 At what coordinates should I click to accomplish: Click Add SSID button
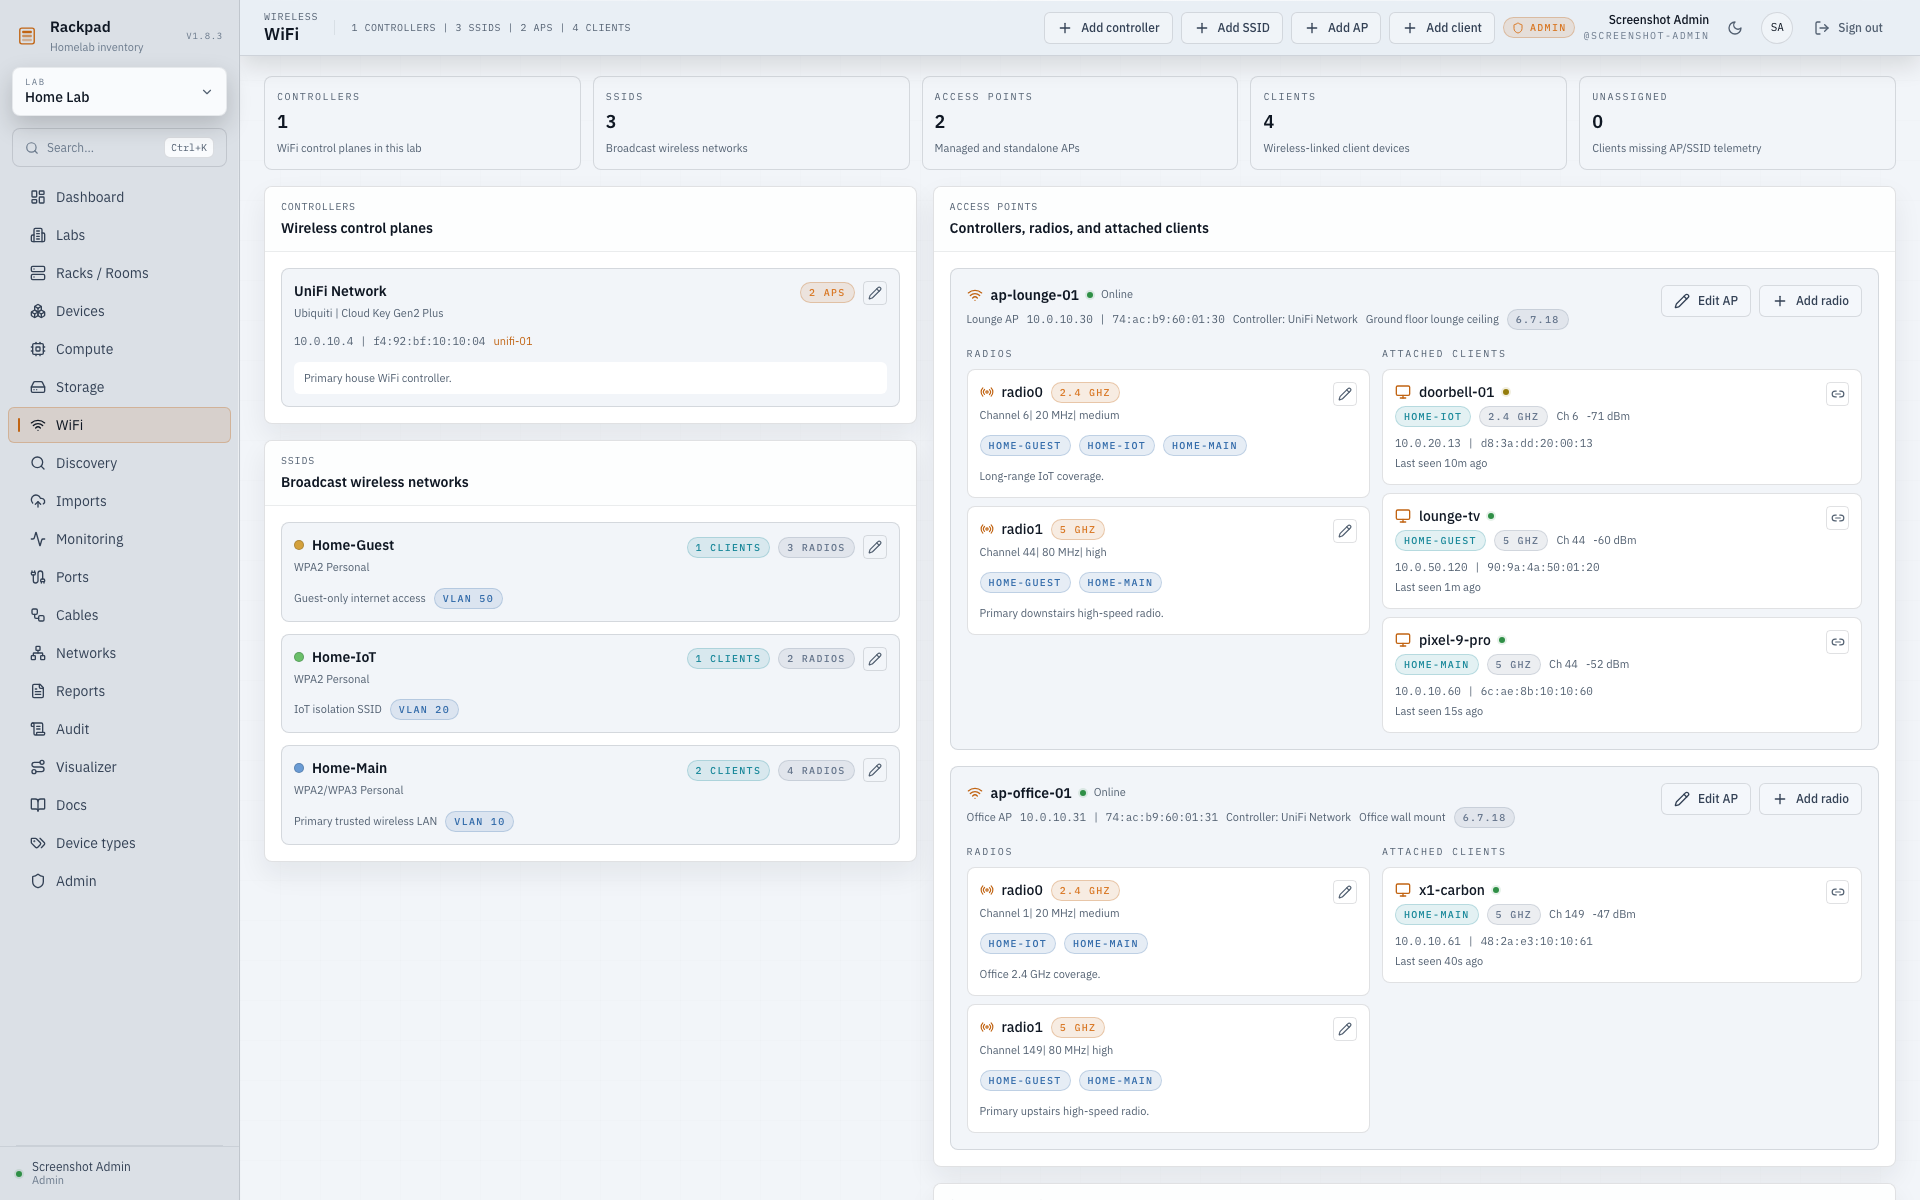[x=1232, y=28]
